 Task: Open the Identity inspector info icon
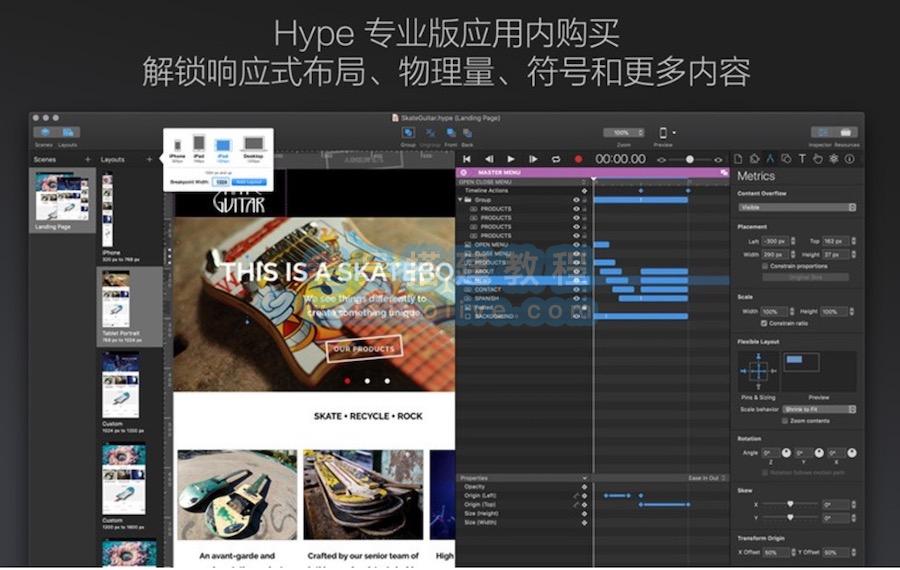[x=849, y=159]
